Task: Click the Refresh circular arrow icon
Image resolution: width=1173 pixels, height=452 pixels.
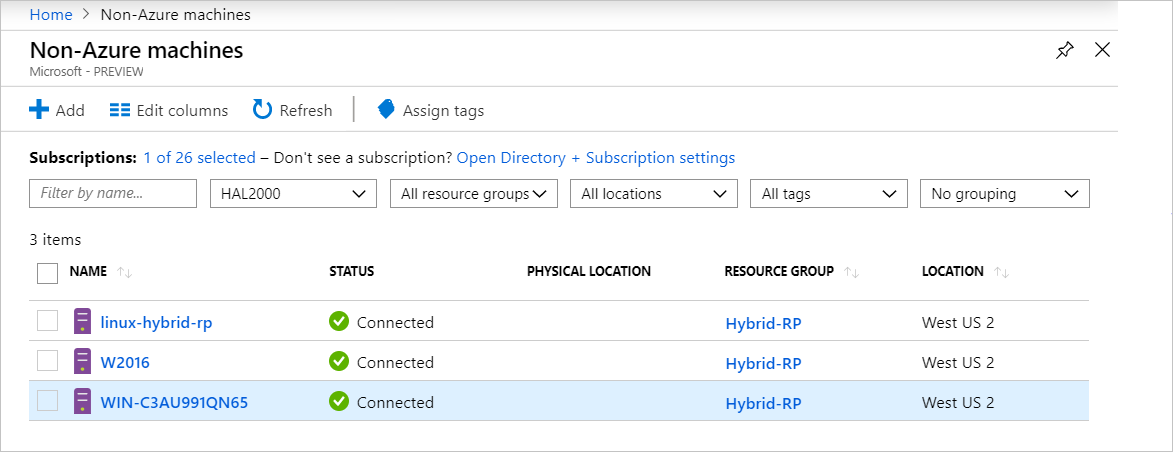Action: [x=263, y=109]
